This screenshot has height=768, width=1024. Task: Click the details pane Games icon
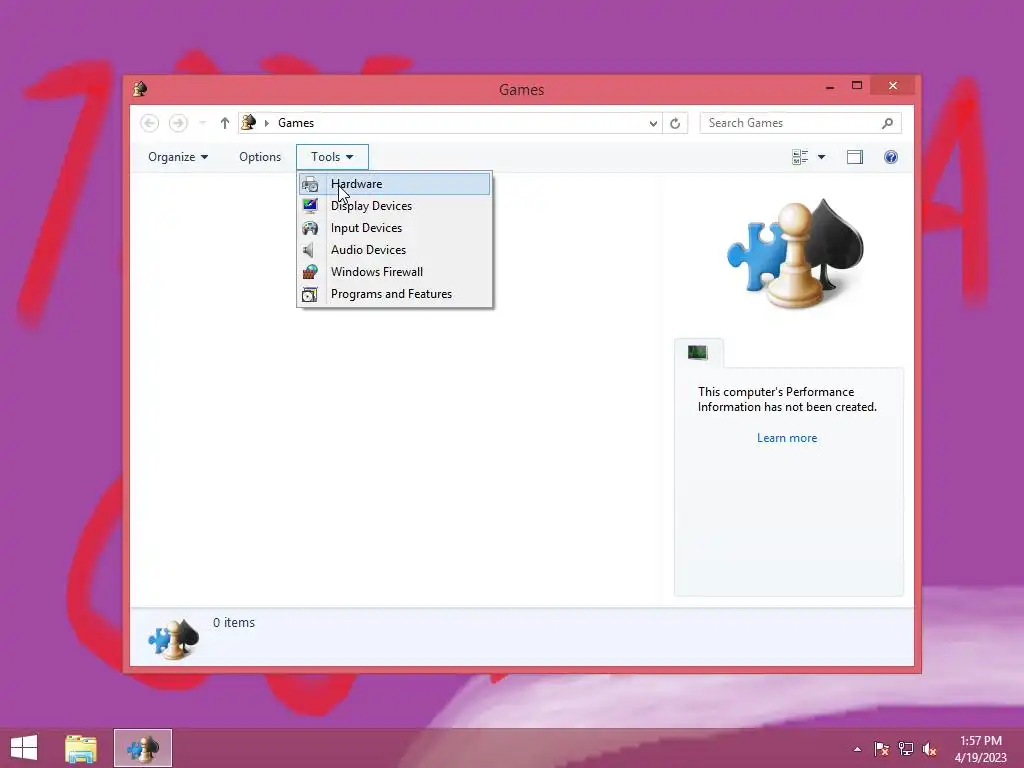point(173,638)
